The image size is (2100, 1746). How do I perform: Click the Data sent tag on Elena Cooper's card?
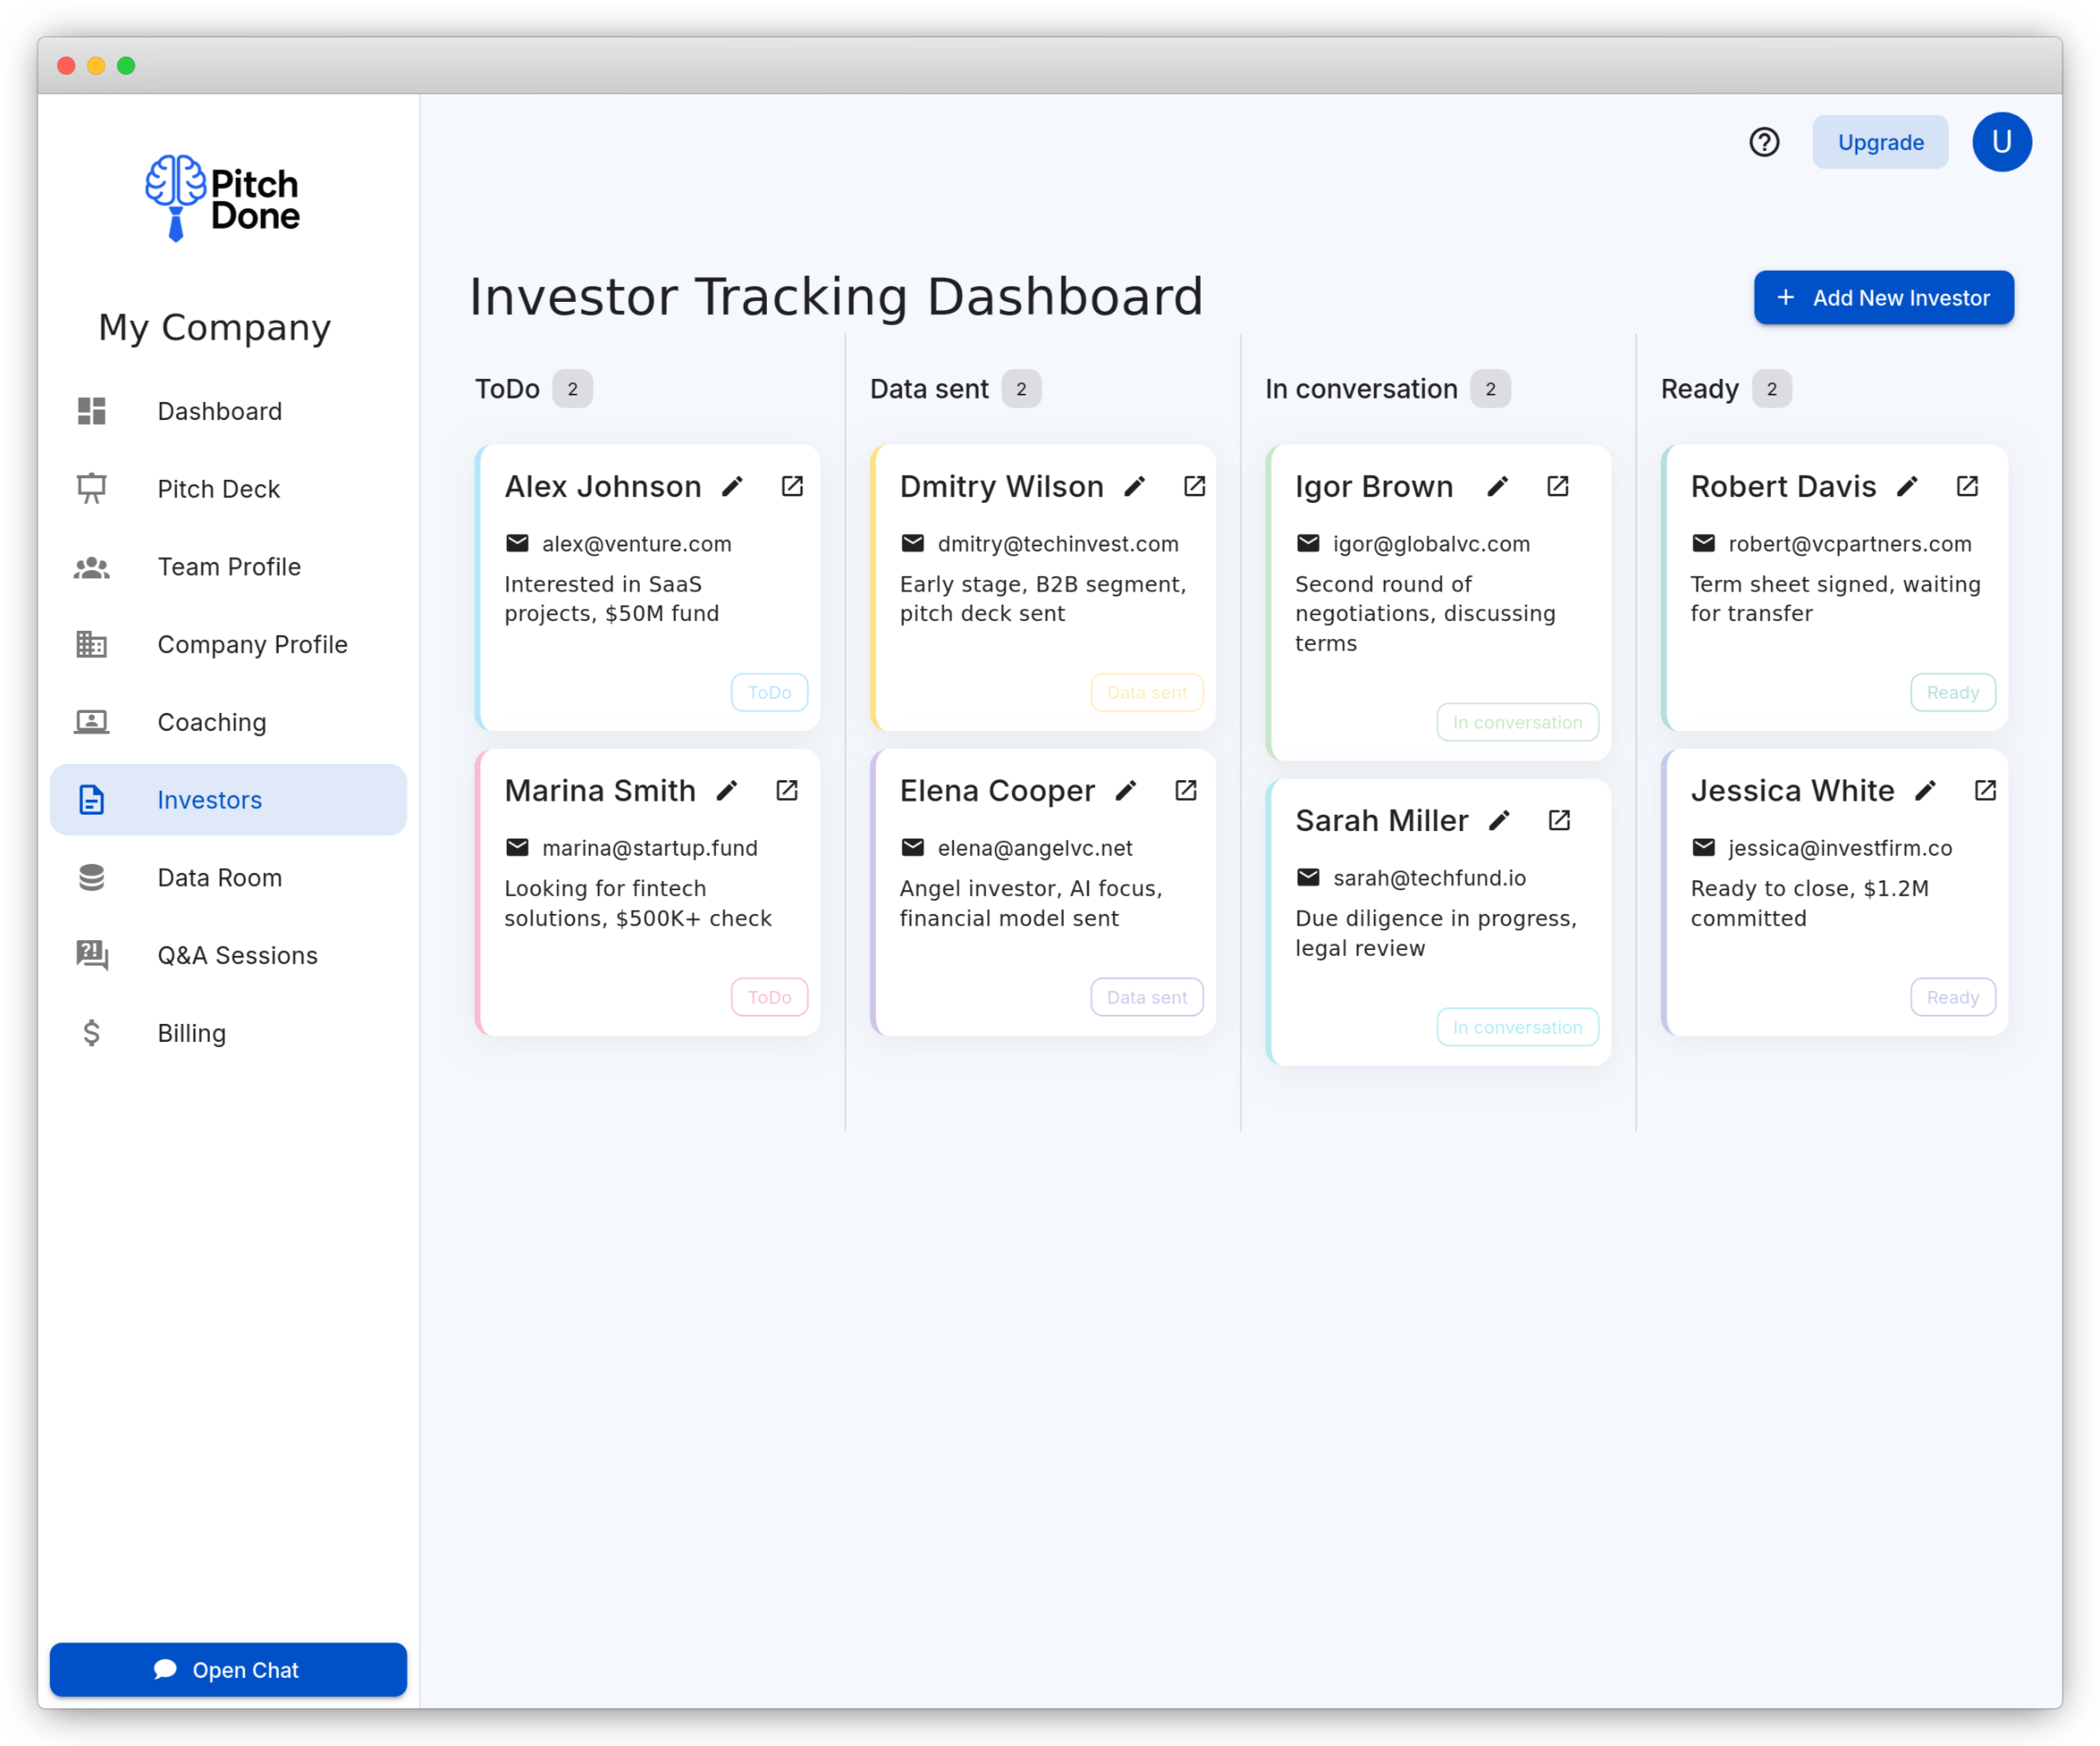coord(1146,997)
